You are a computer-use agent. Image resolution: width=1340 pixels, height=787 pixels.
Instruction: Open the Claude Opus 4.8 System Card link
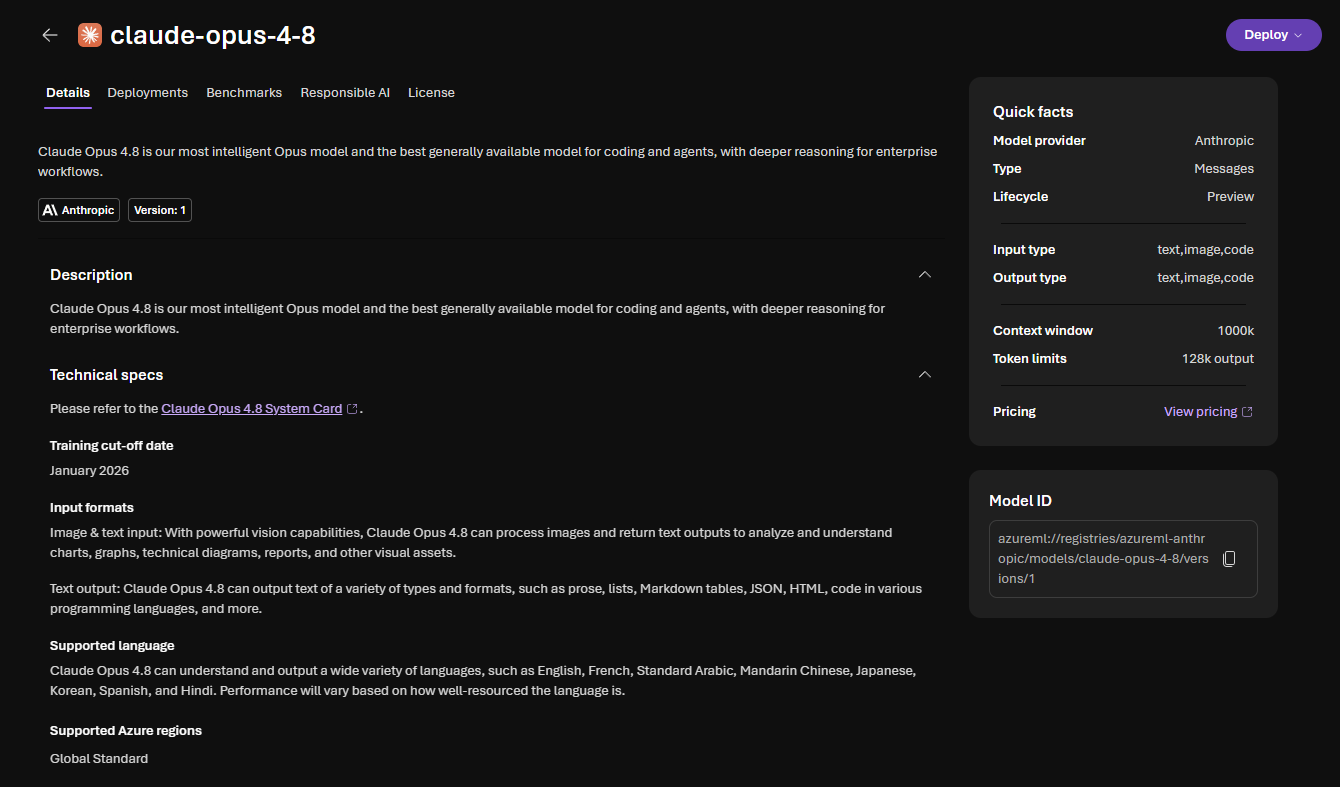click(252, 409)
